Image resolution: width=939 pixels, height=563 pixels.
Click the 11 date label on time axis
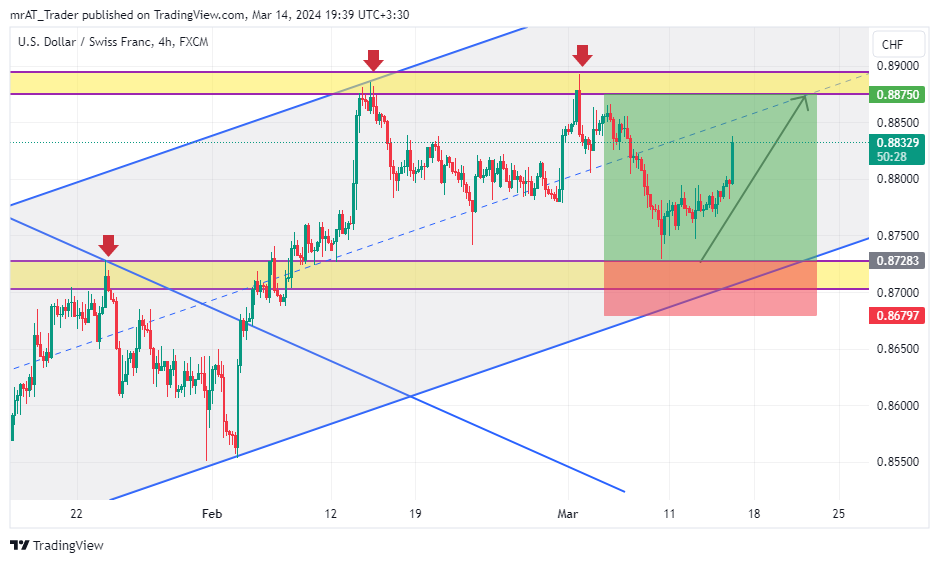pos(669,514)
